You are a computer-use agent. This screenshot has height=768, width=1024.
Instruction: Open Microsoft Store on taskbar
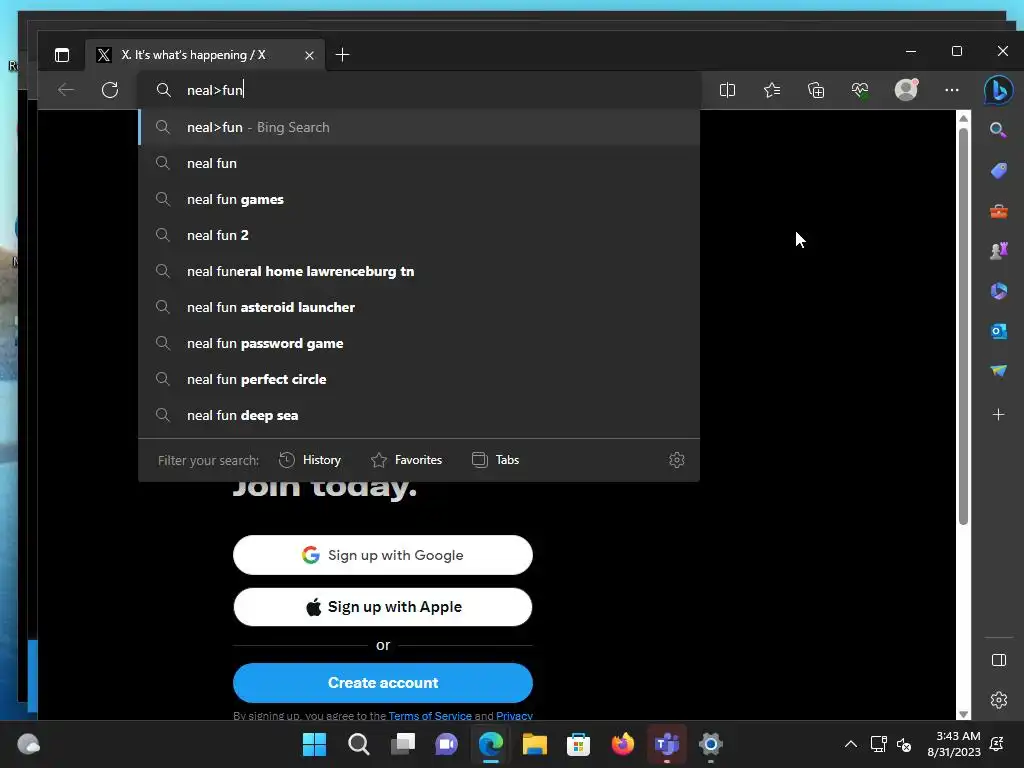pyautogui.click(x=578, y=744)
